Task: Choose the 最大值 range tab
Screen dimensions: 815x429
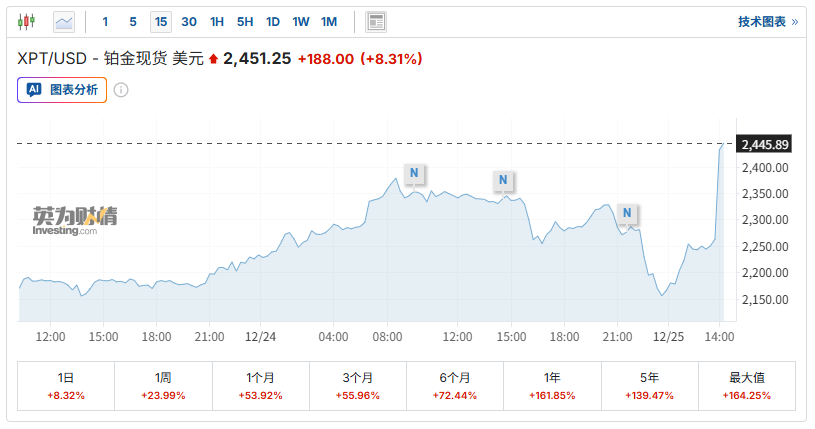Action: [746, 386]
